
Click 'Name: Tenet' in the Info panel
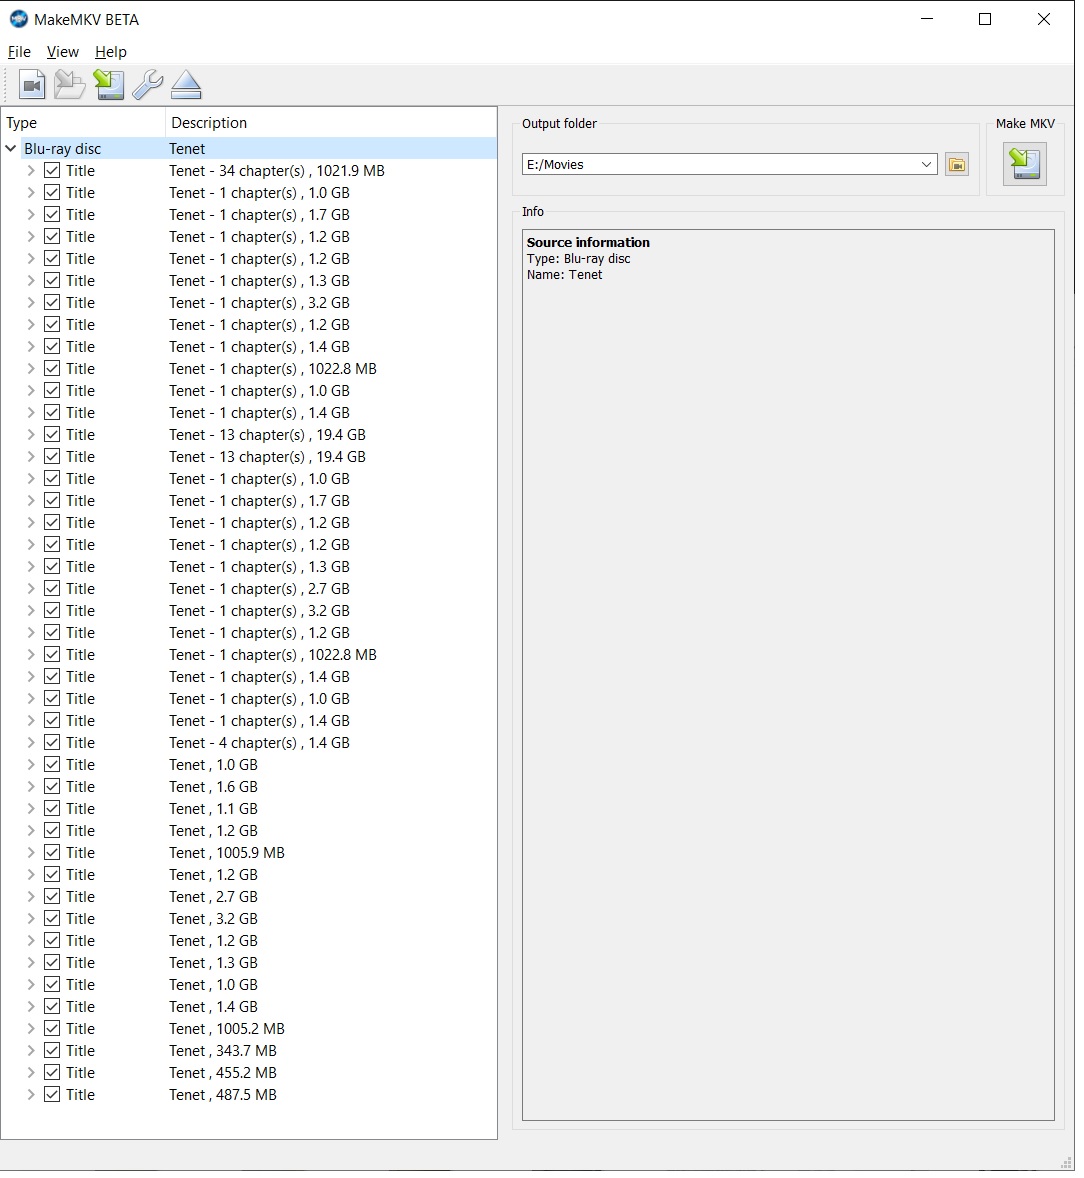coord(564,275)
